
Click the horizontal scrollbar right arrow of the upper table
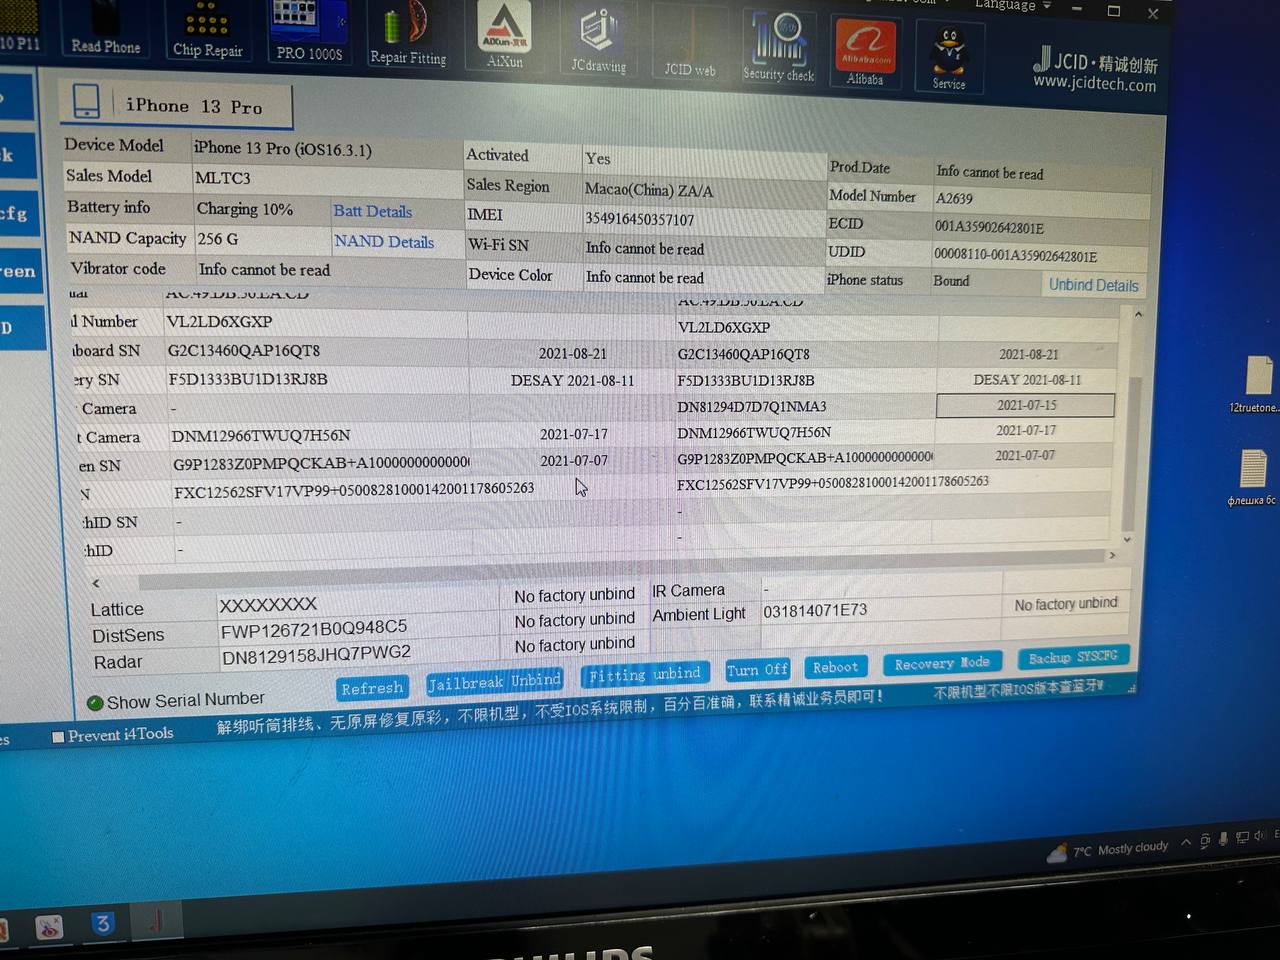[x=1112, y=555]
